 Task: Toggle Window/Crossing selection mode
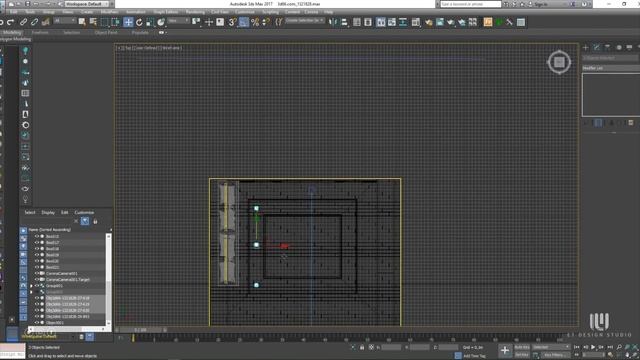pos(116,22)
